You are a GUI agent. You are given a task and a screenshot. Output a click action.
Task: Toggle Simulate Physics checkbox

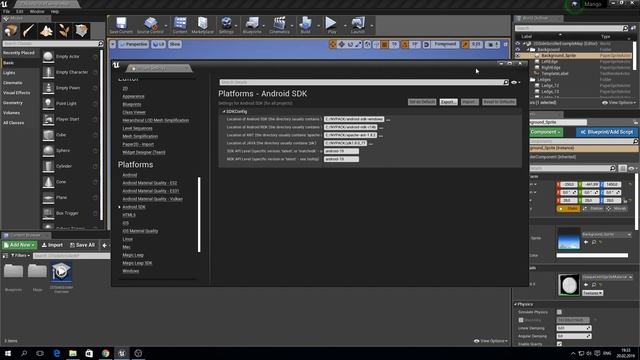(559, 312)
